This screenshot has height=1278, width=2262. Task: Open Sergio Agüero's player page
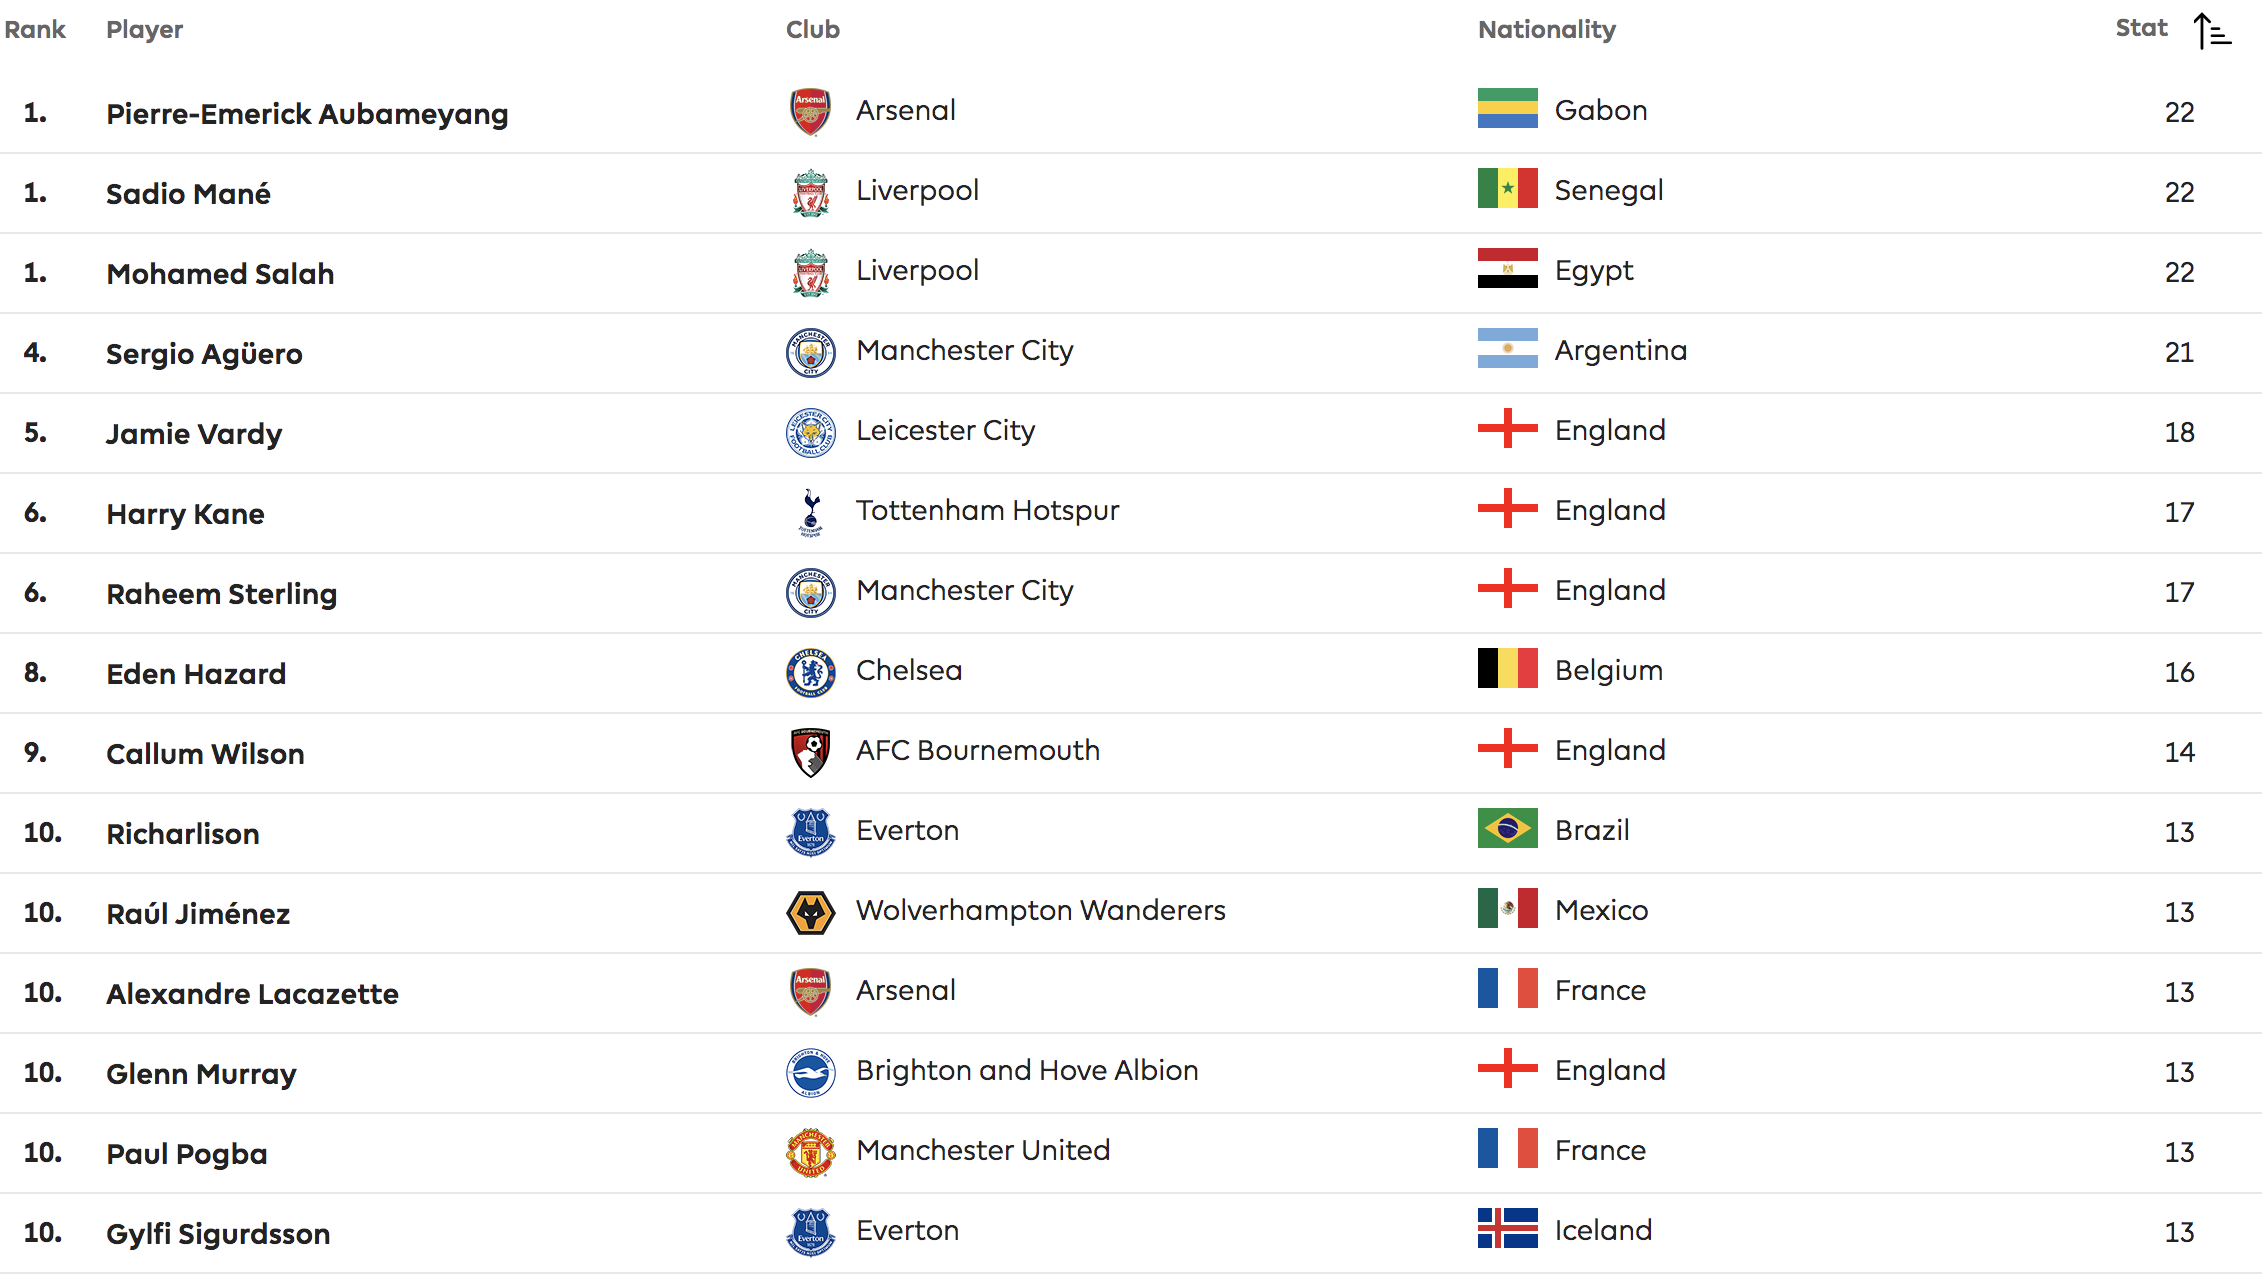click(x=204, y=354)
